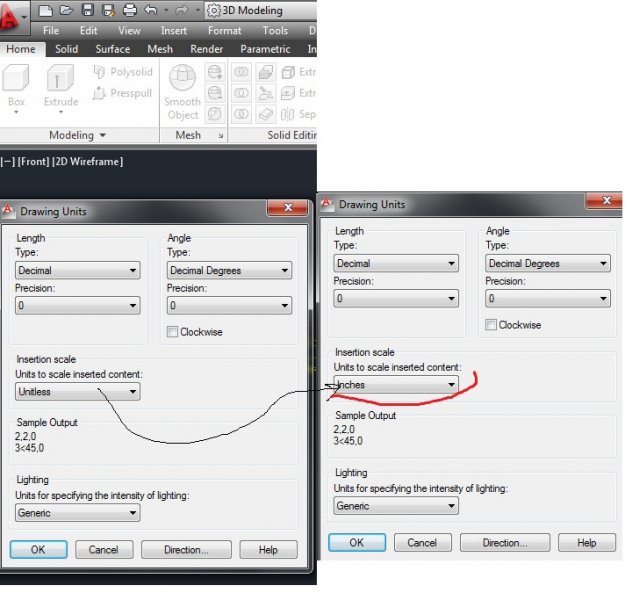Open the 3D Modeling workspace selector
This screenshot has height=600, width=625.
click(261, 10)
